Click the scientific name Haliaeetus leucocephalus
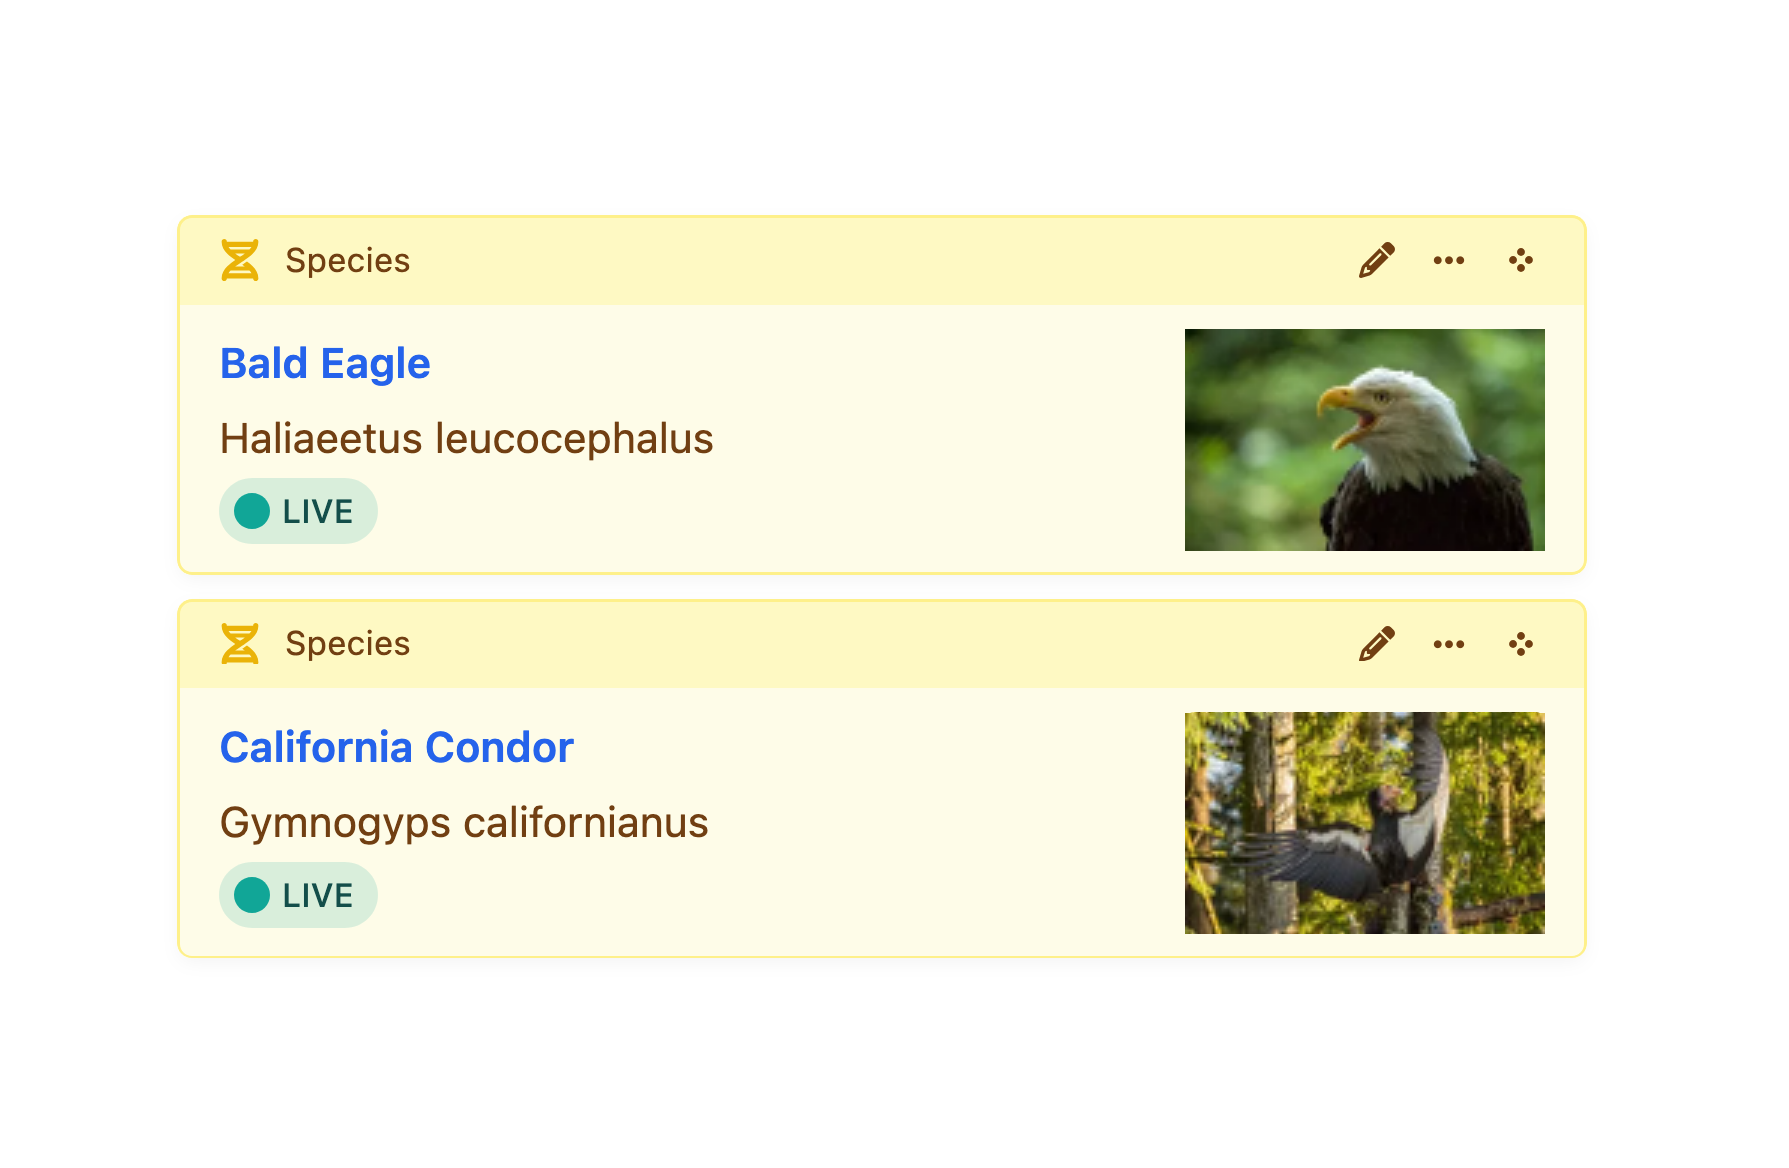Image resolution: width=1789 pixels, height=1168 pixels. click(466, 438)
